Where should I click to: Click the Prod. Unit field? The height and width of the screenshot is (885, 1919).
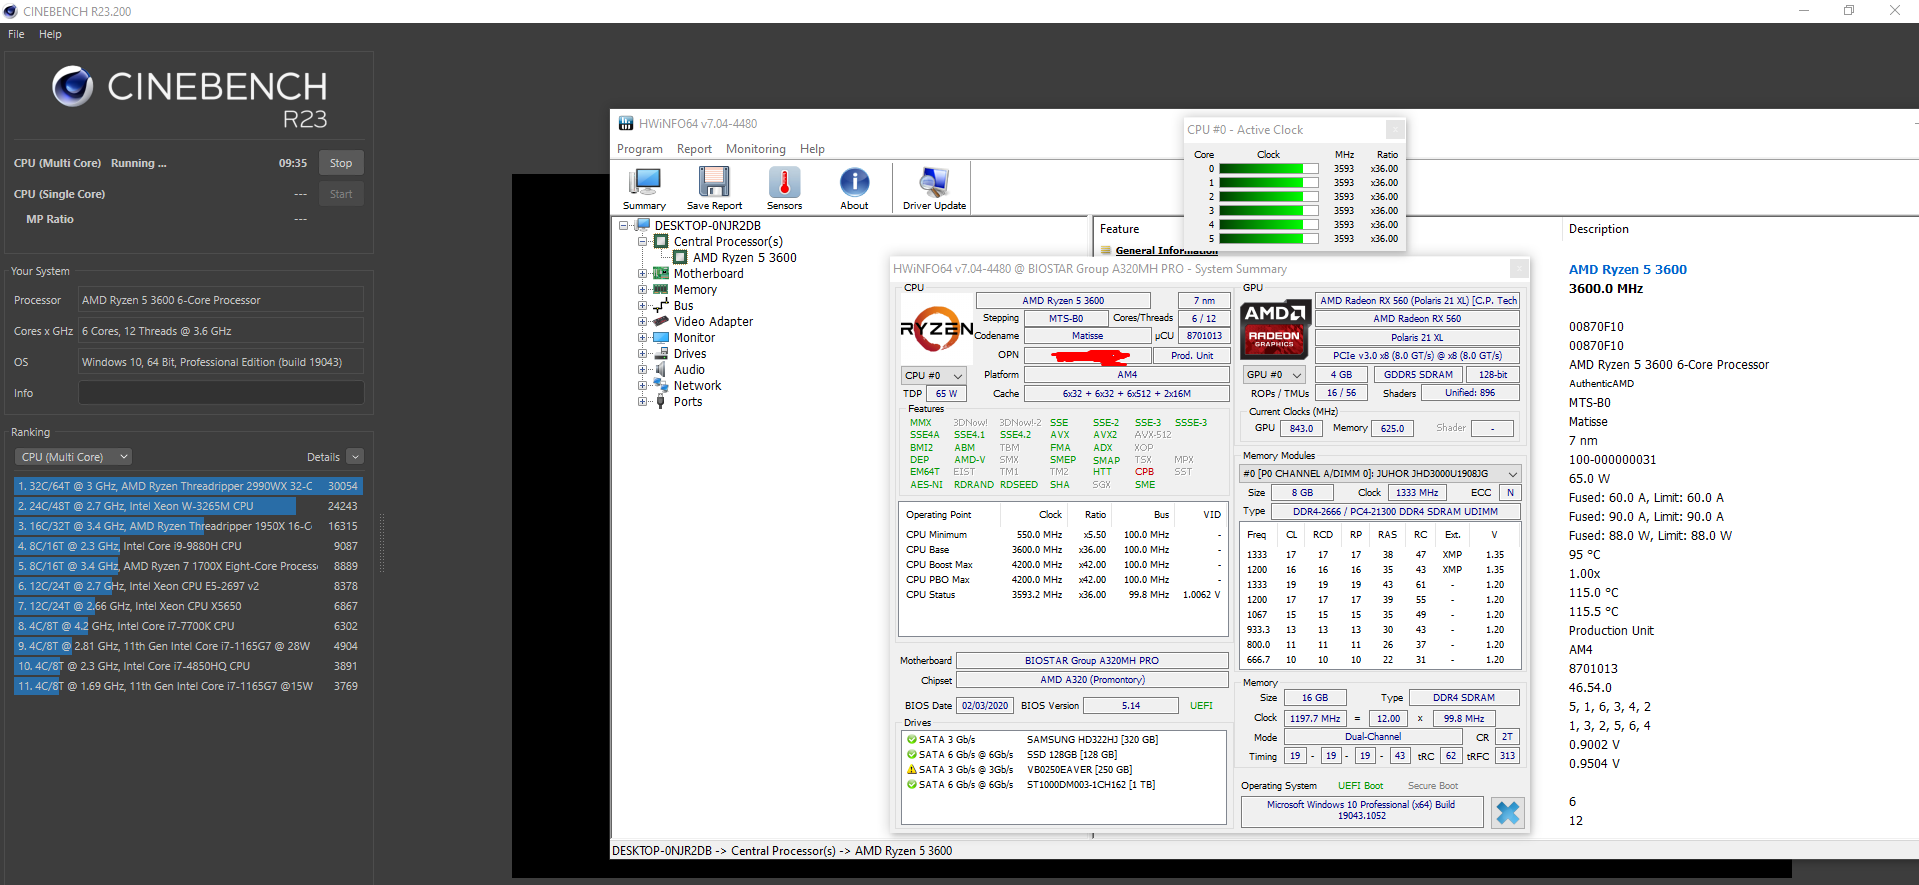click(x=1192, y=355)
